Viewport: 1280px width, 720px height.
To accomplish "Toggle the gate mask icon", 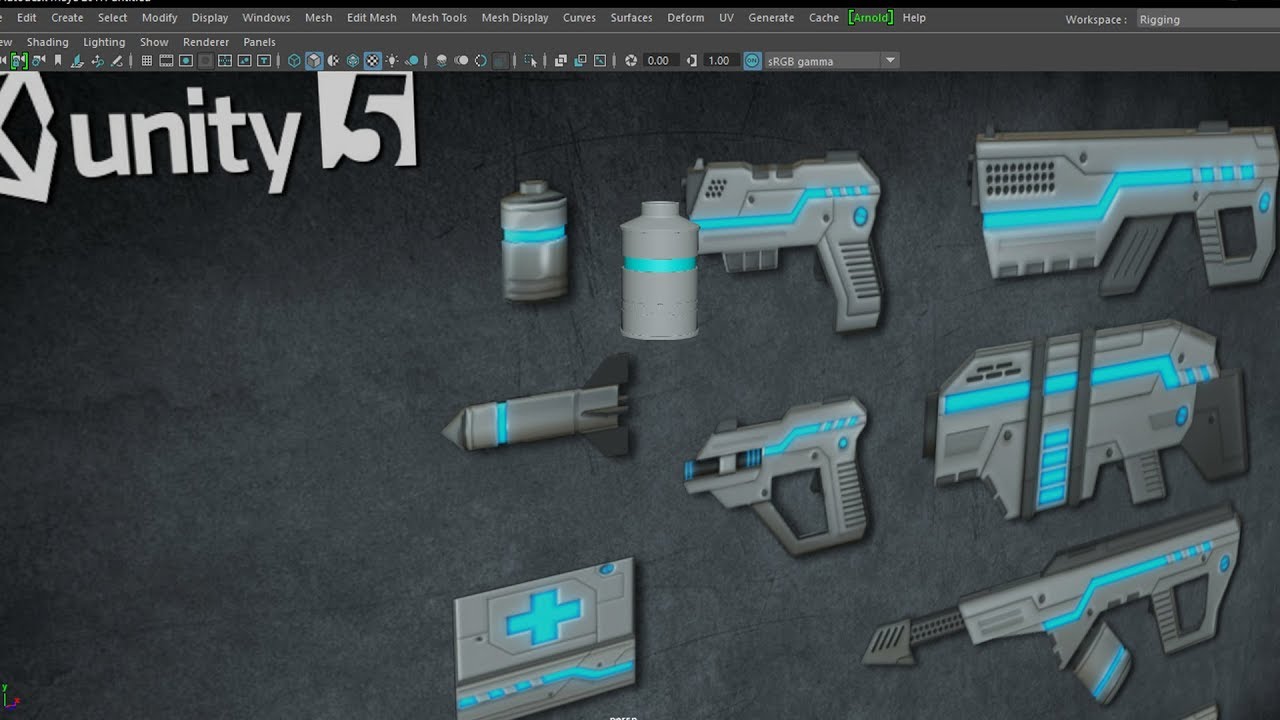I will pos(205,61).
